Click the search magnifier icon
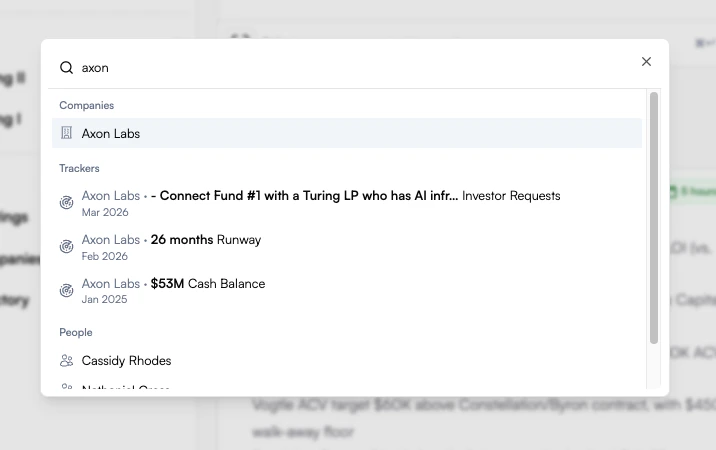 coord(66,68)
